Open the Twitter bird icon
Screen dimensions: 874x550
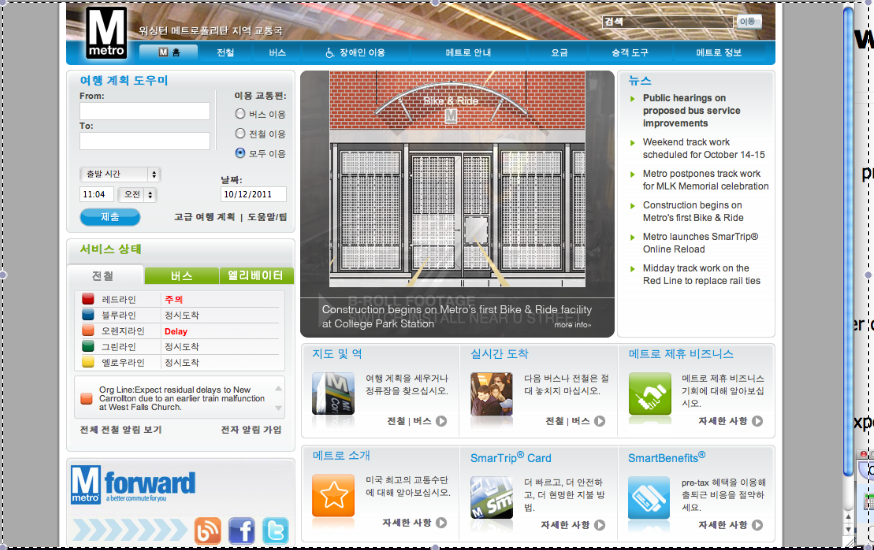(x=275, y=530)
